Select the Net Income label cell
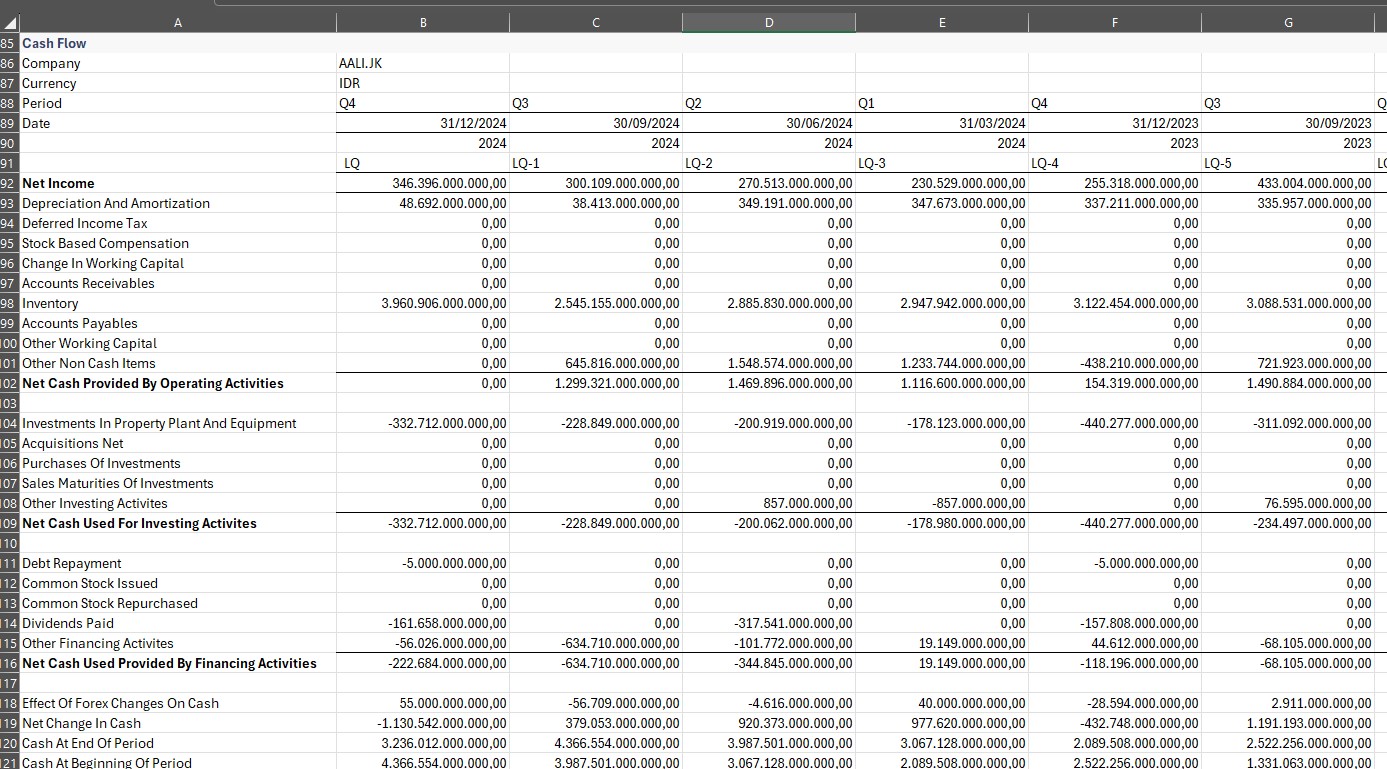This screenshot has height=769, width=1387. (58, 183)
